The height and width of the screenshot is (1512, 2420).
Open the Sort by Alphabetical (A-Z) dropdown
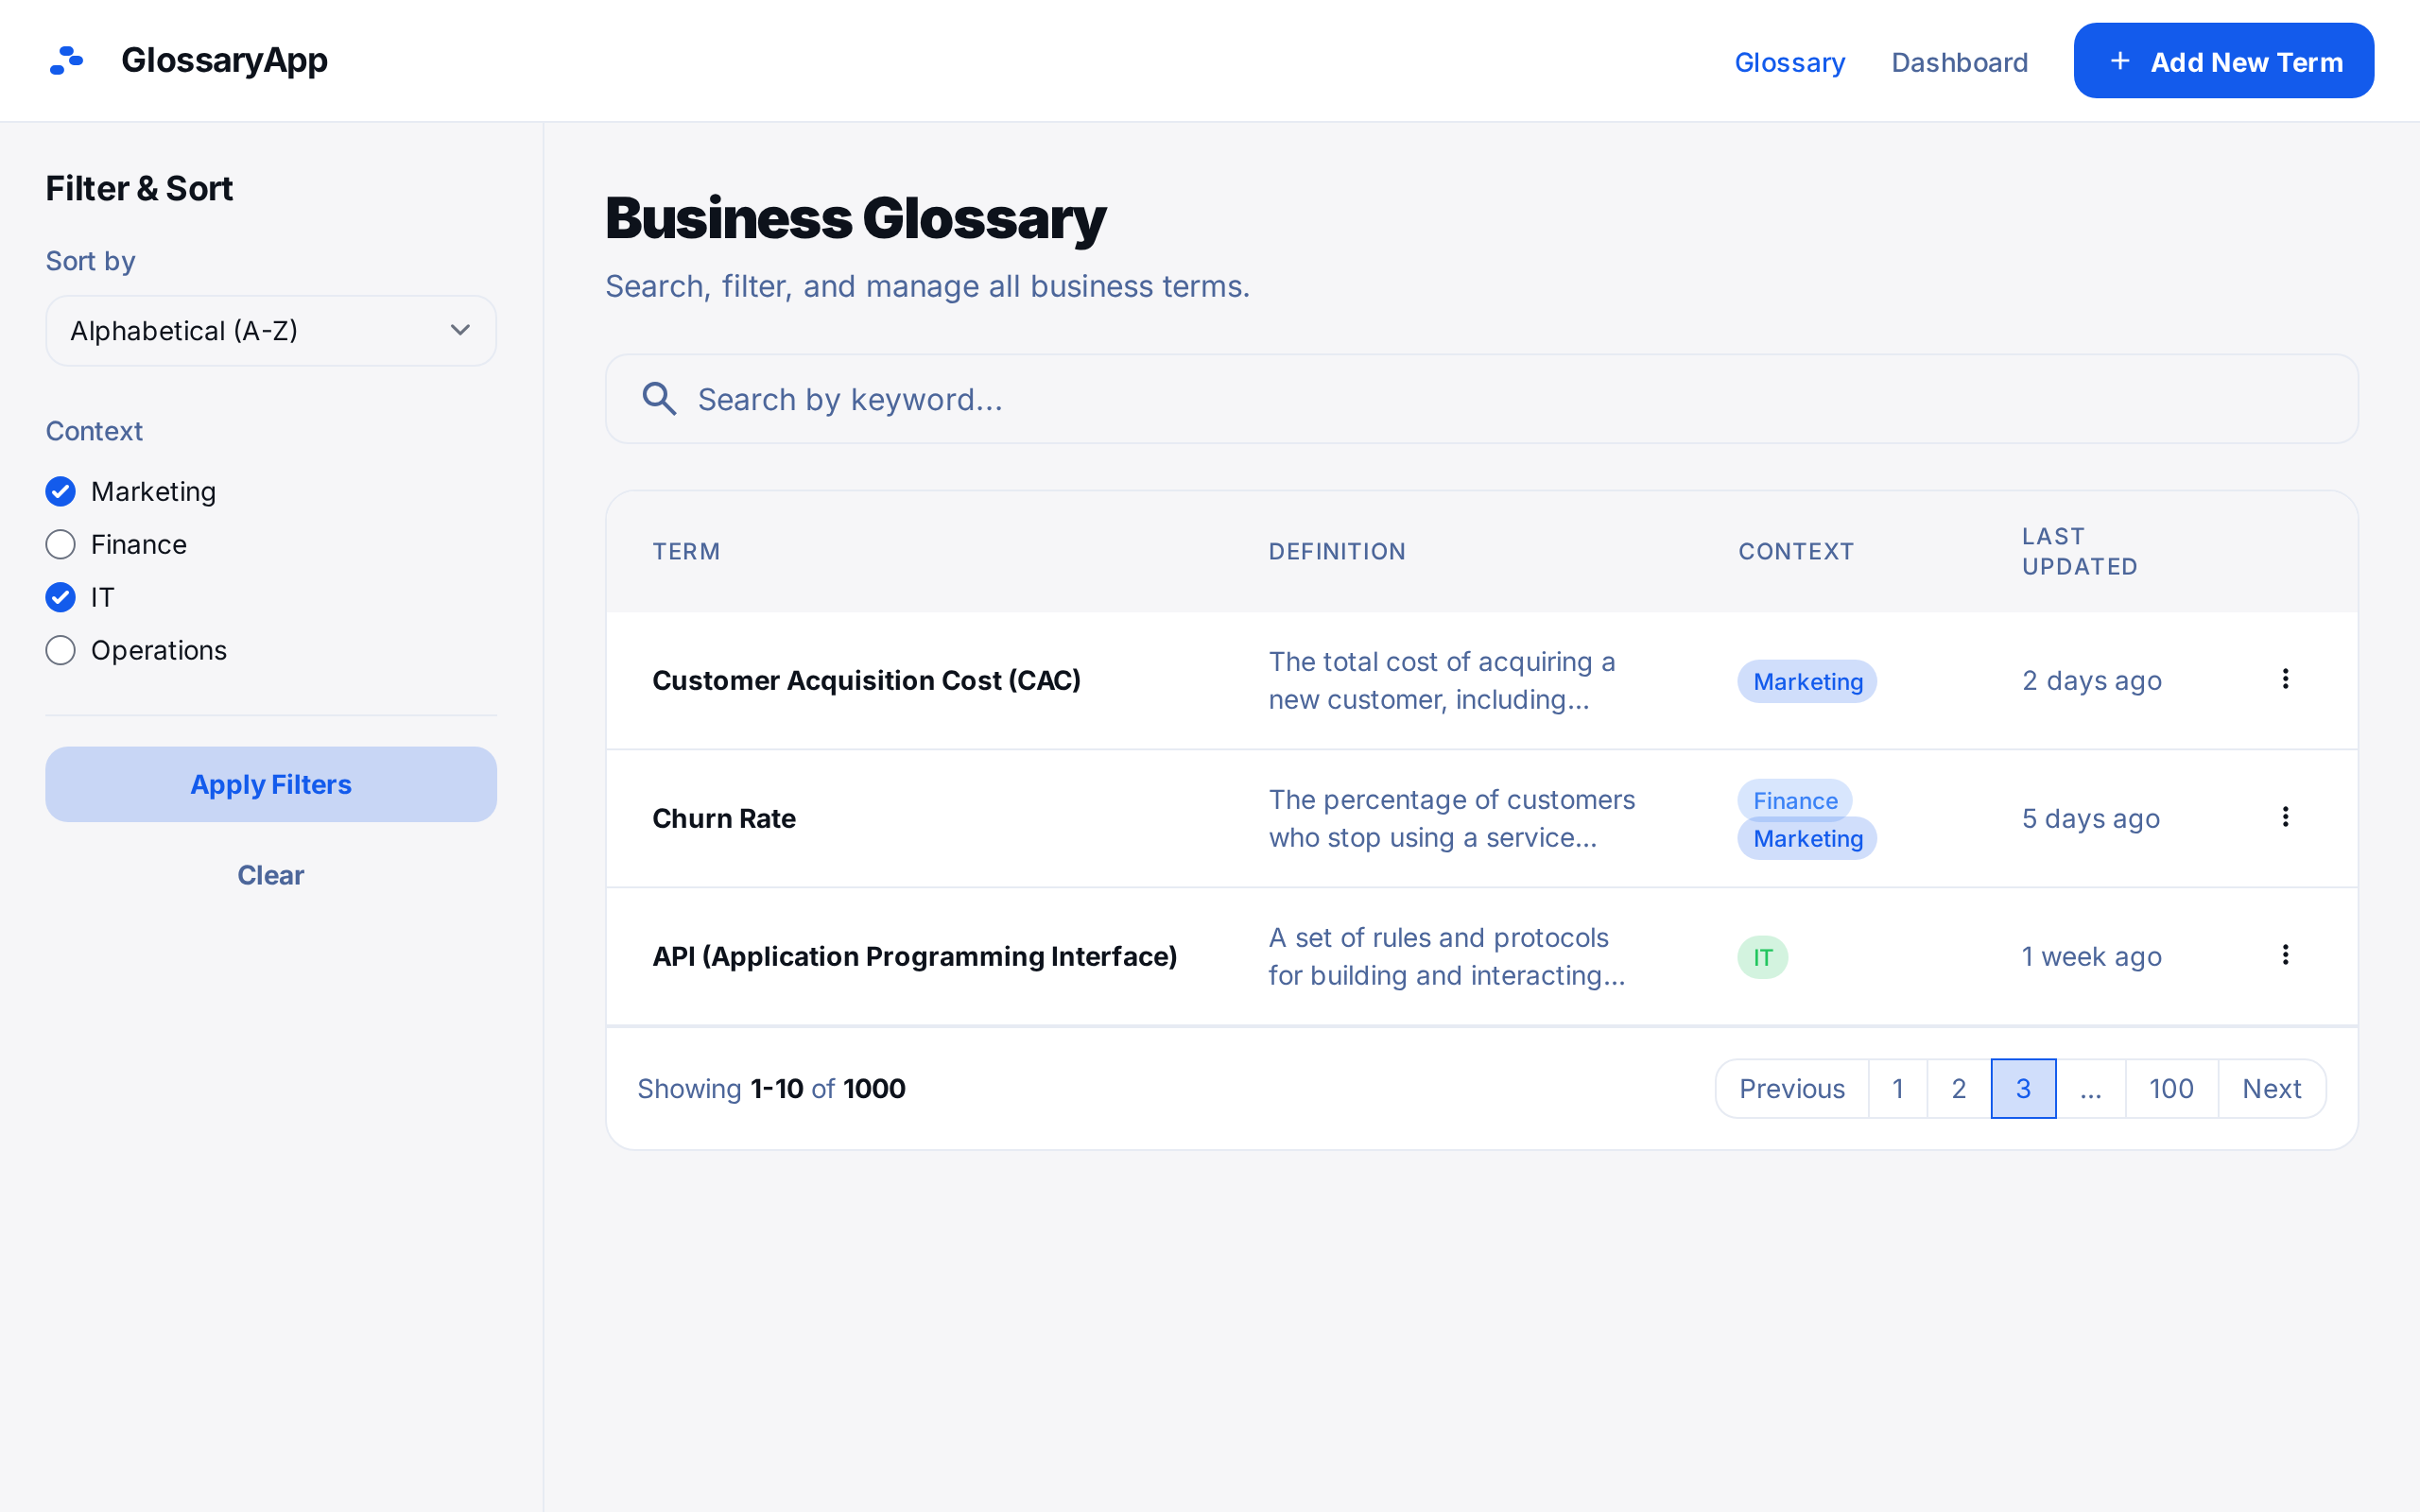tap(271, 331)
